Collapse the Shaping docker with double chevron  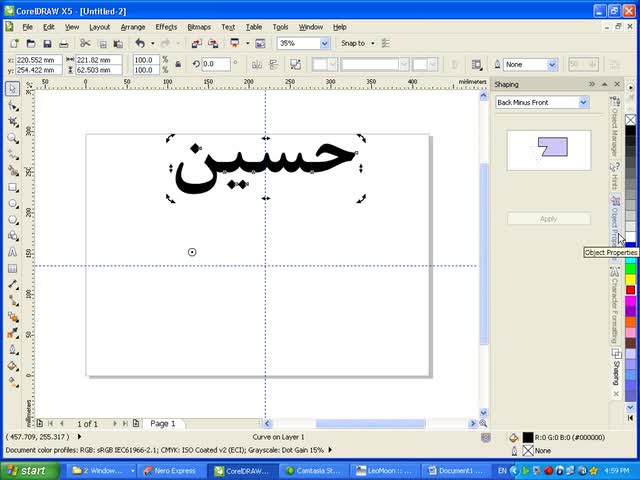[x=592, y=84]
